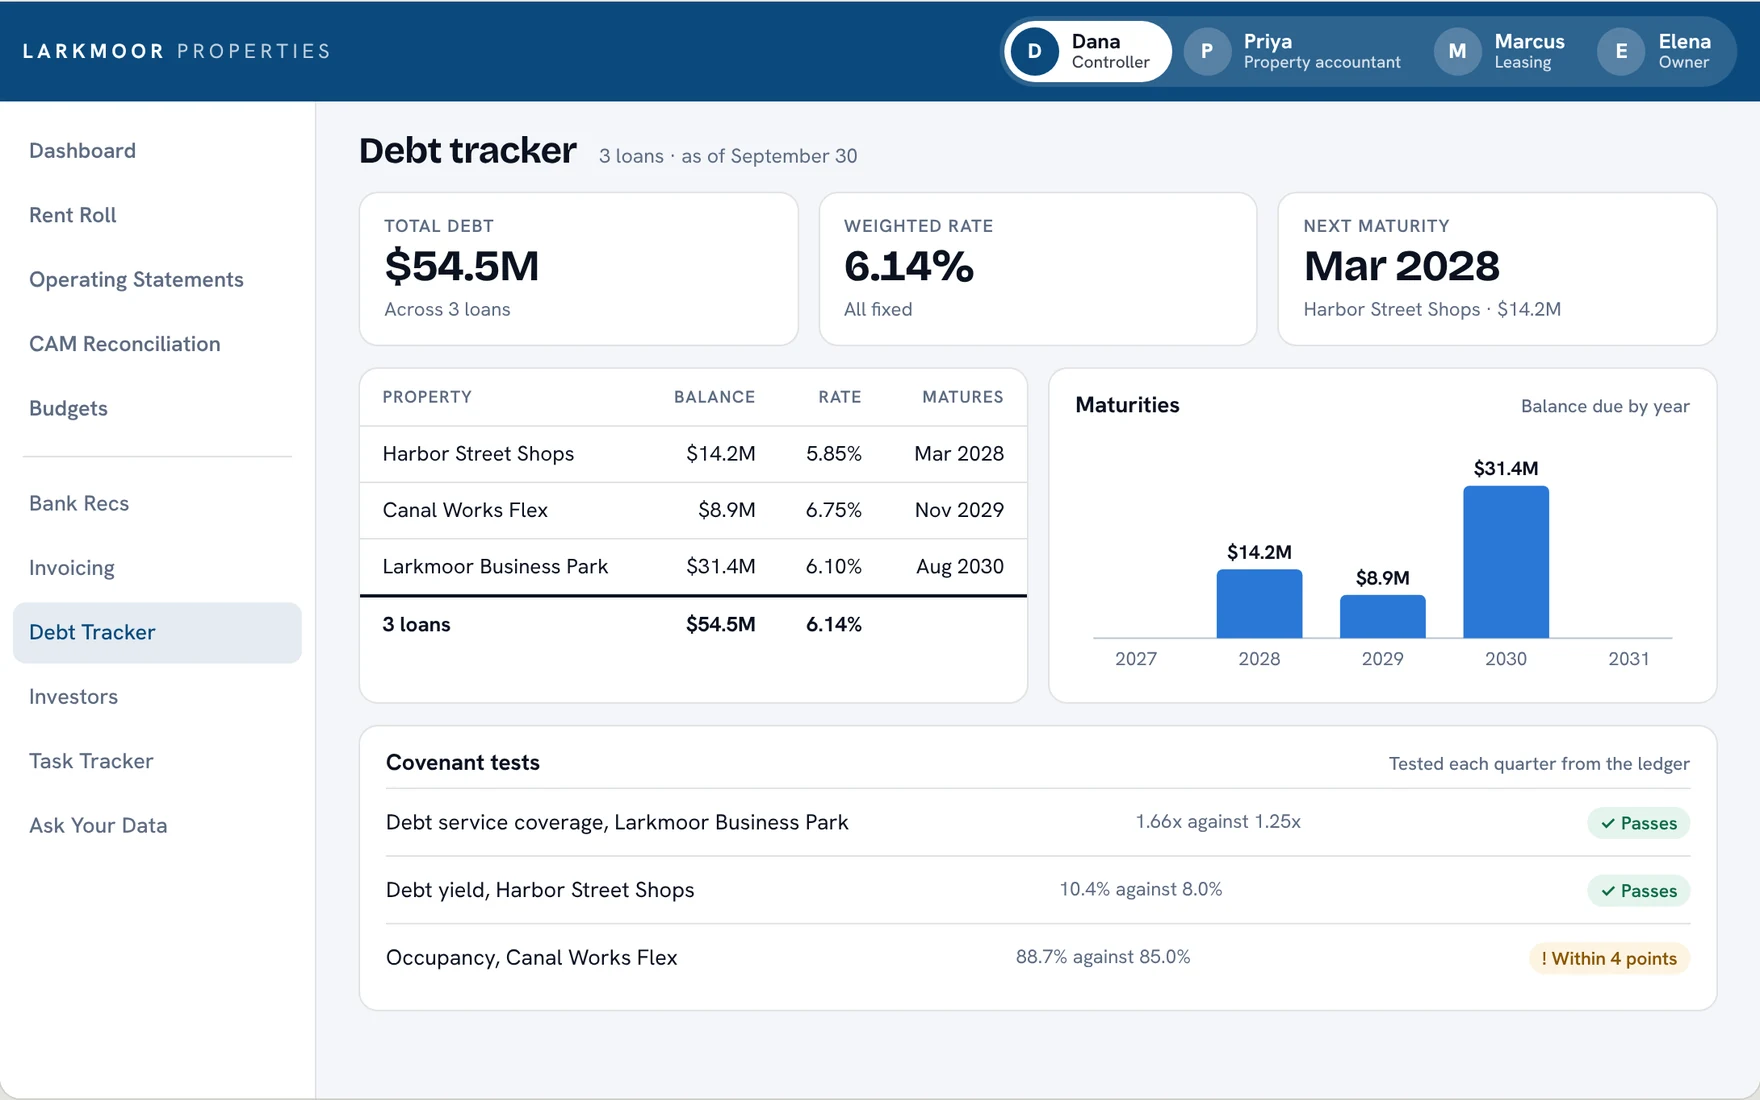Click the Larkmoor Properties logo

coord(177,51)
